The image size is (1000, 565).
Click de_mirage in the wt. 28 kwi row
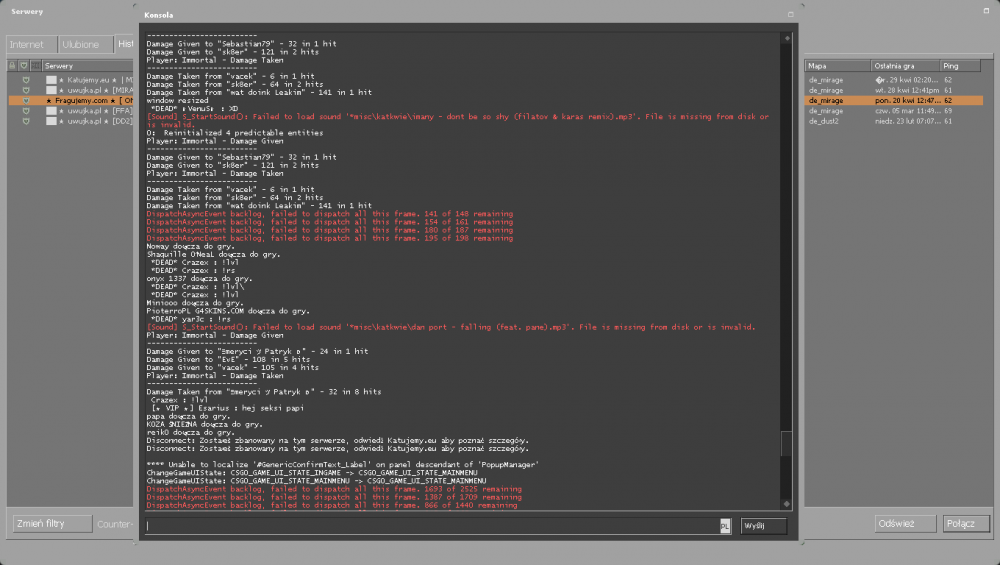coord(826,91)
